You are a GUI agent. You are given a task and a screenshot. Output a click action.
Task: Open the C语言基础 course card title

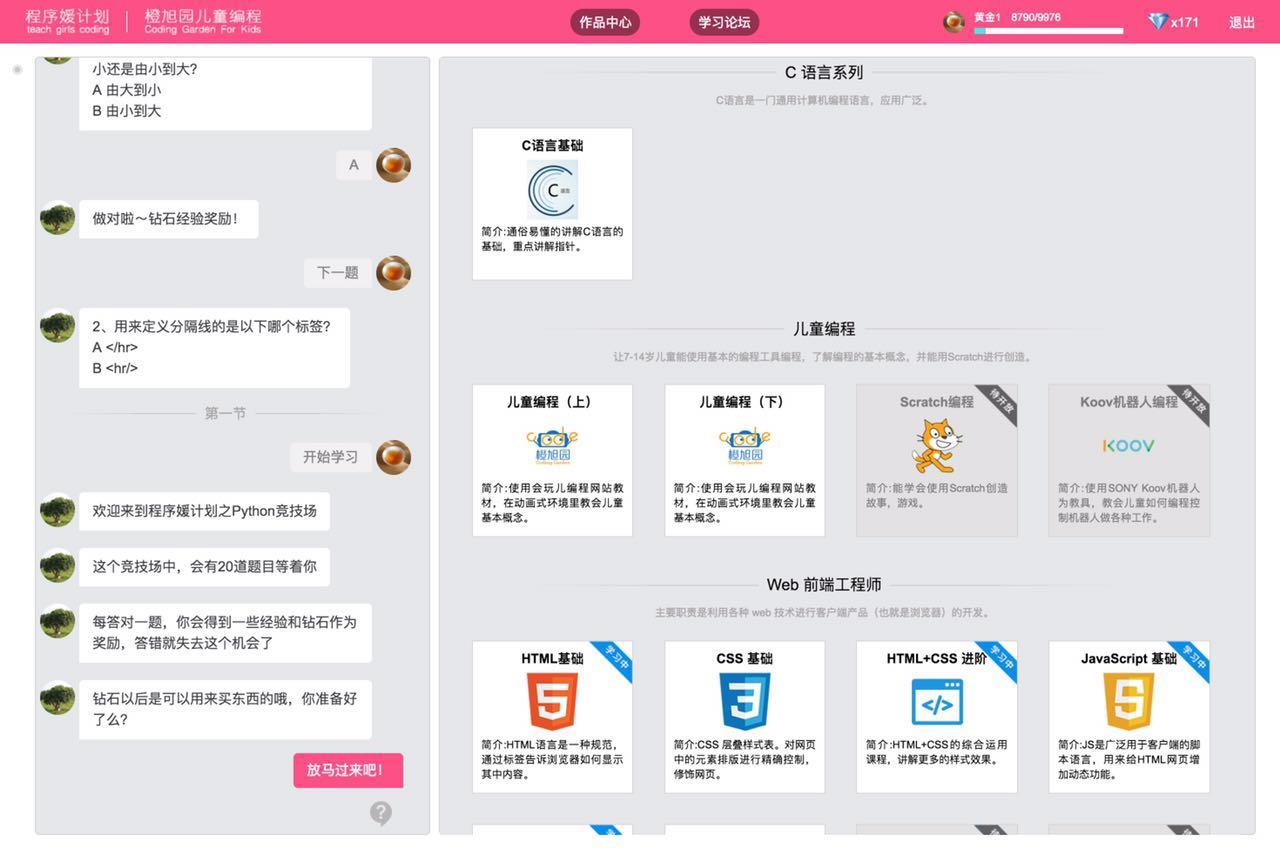click(x=552, y=145)
